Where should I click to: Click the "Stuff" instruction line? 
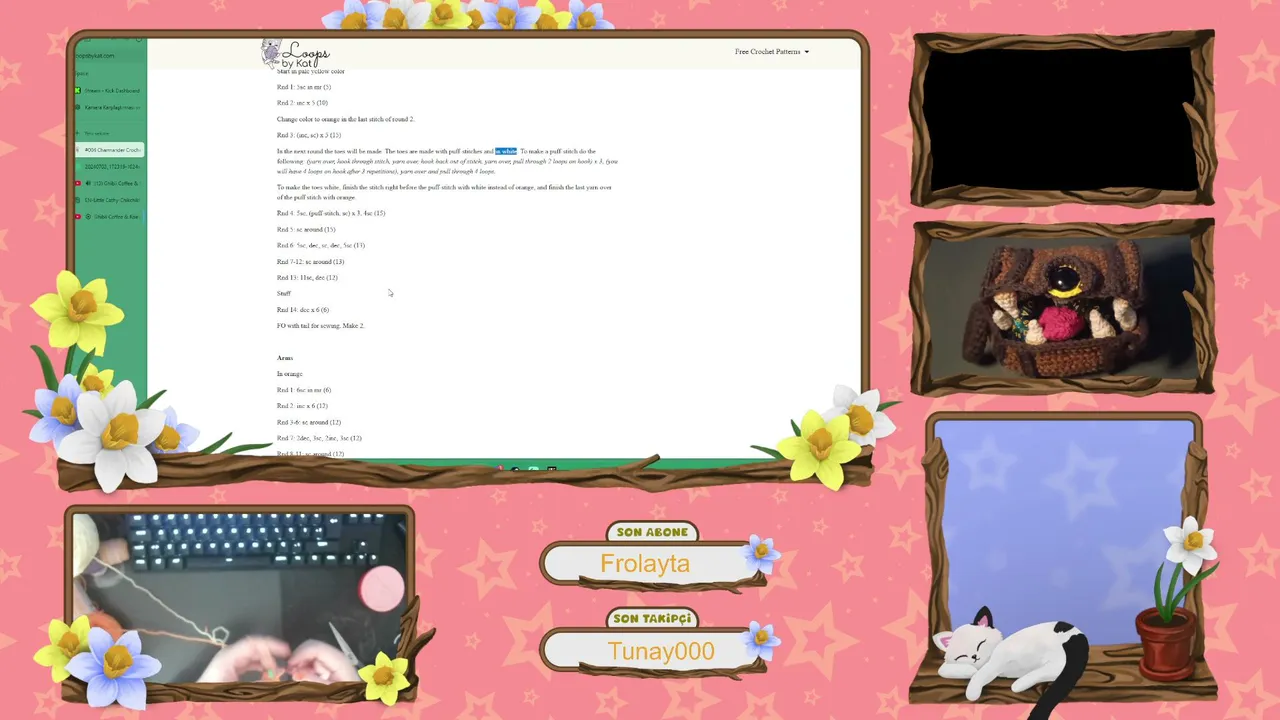tap(284, 293)
